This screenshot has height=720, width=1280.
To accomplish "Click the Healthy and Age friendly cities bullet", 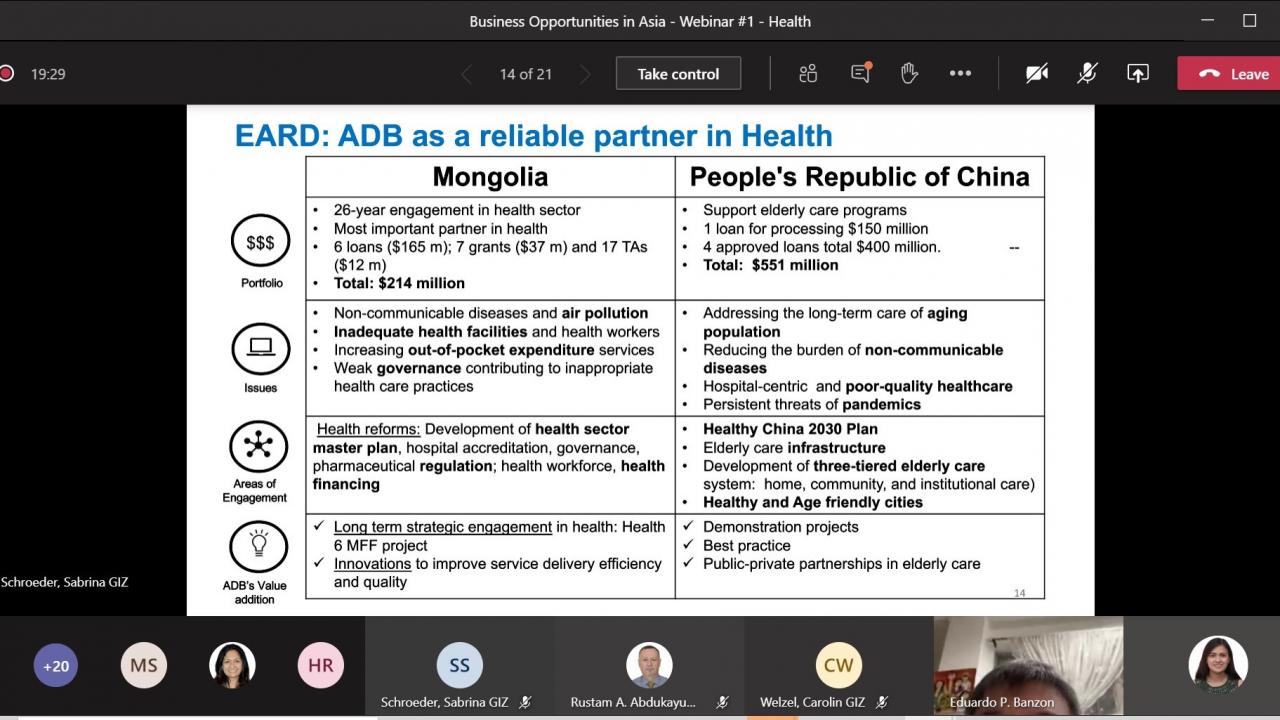I will tap(812, 502).
